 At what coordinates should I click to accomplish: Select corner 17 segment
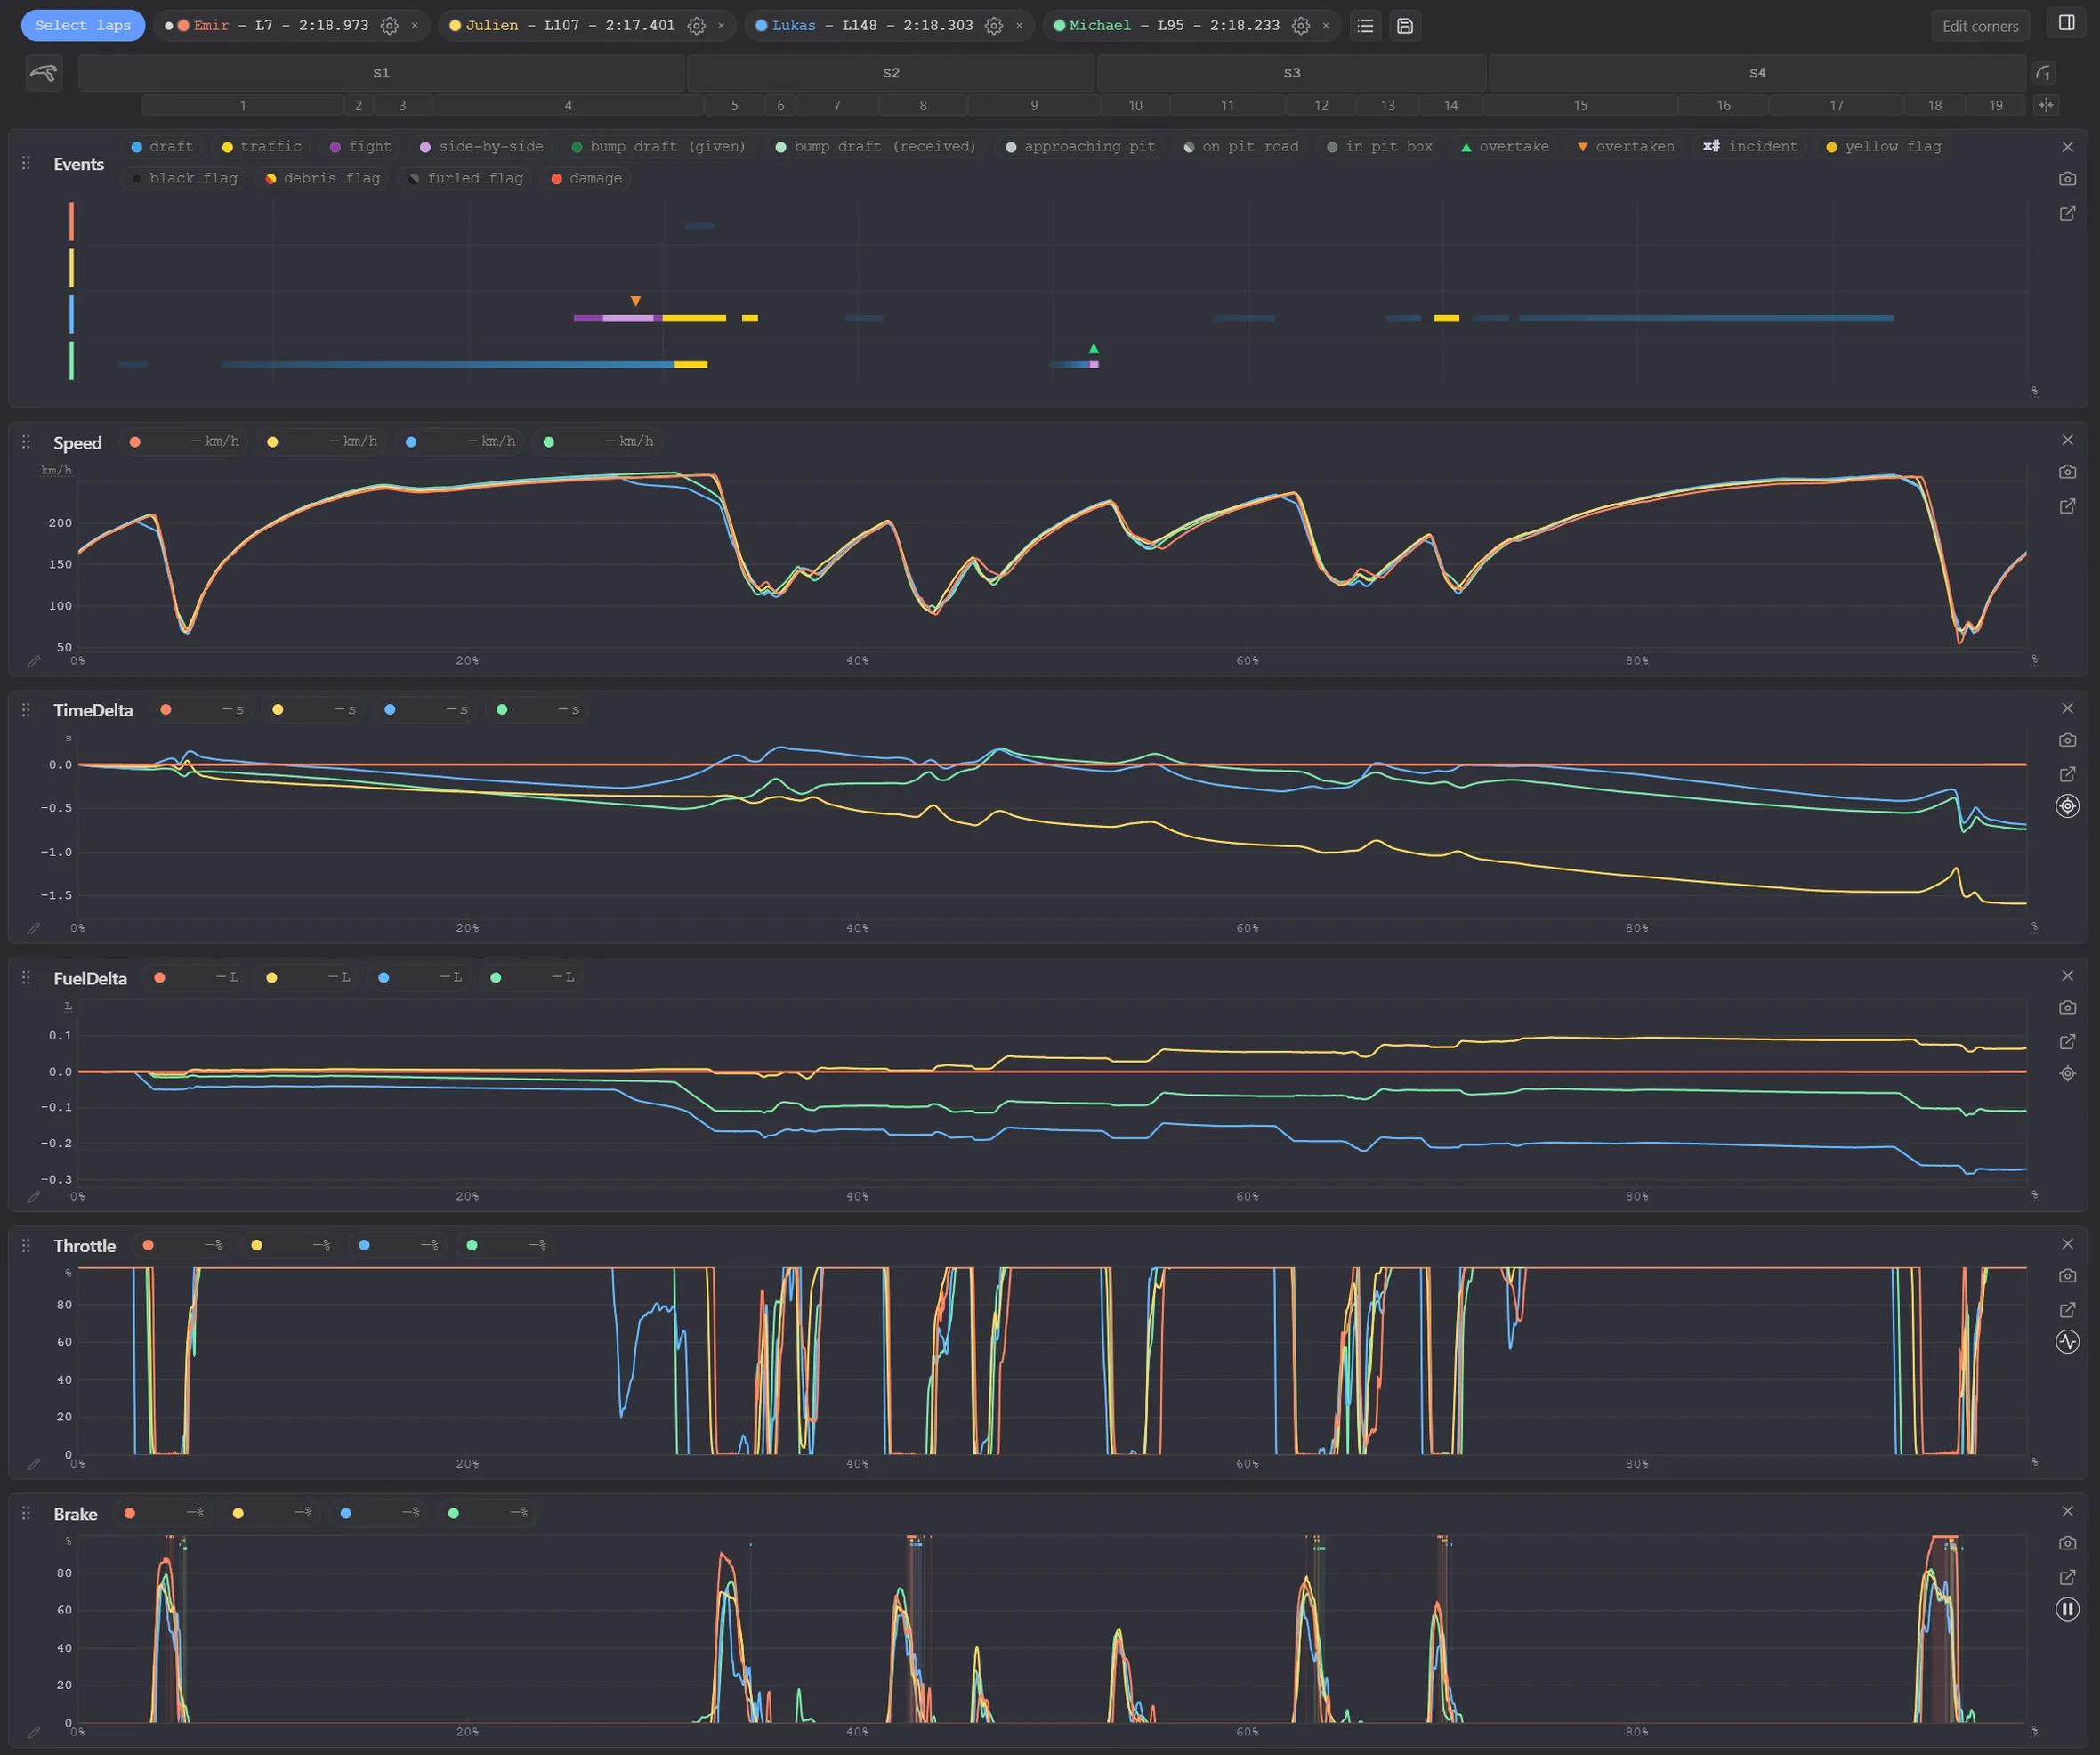click(1836, 105)
